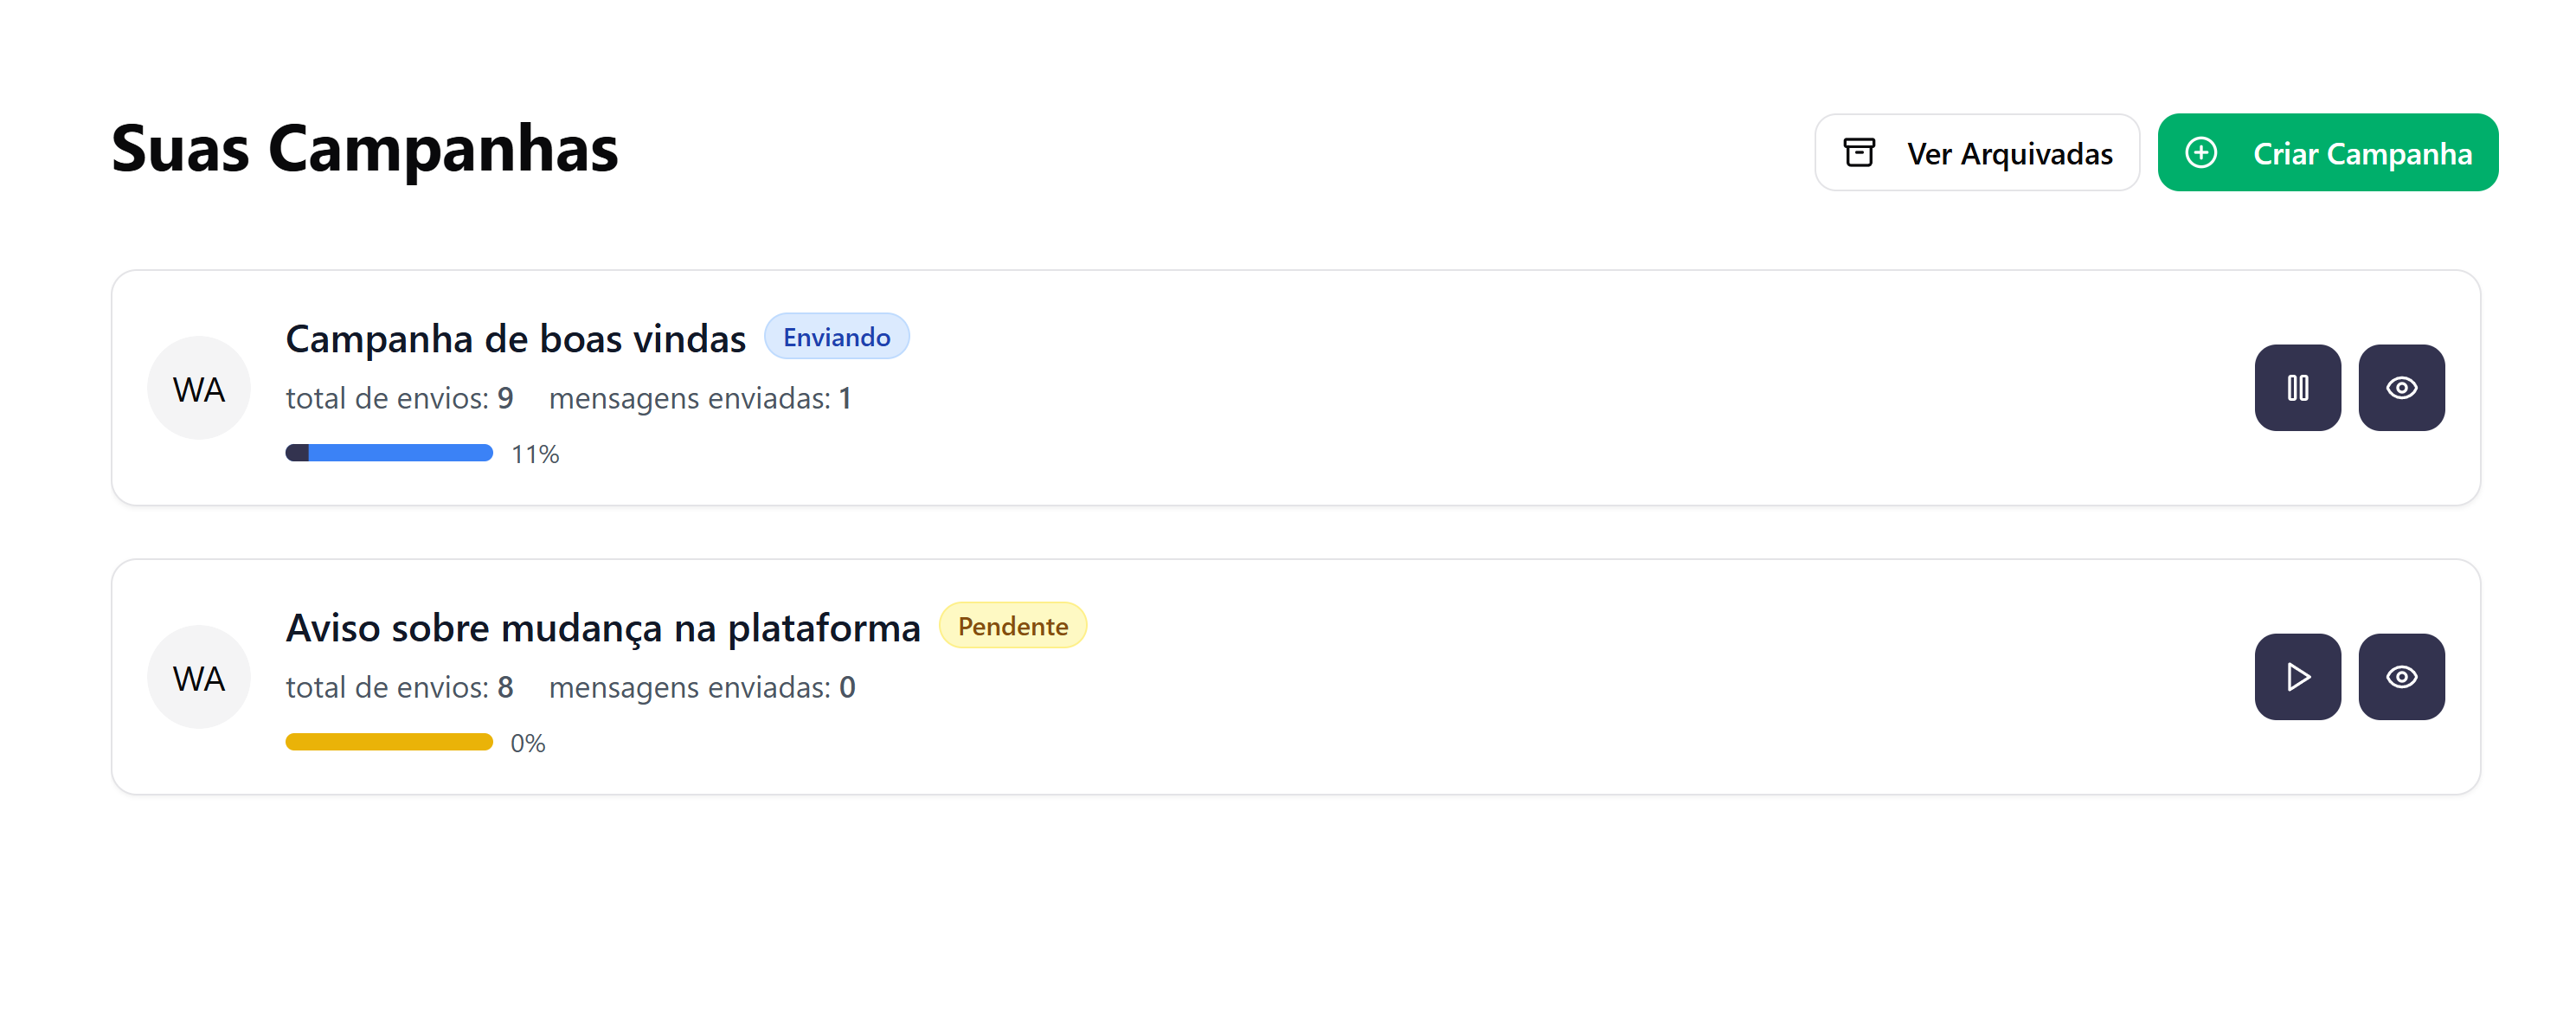The height and width of the screenshot is (1024, 2576).
Task: Click the blue 11% progress bar
Action: (x=389, y=453)
